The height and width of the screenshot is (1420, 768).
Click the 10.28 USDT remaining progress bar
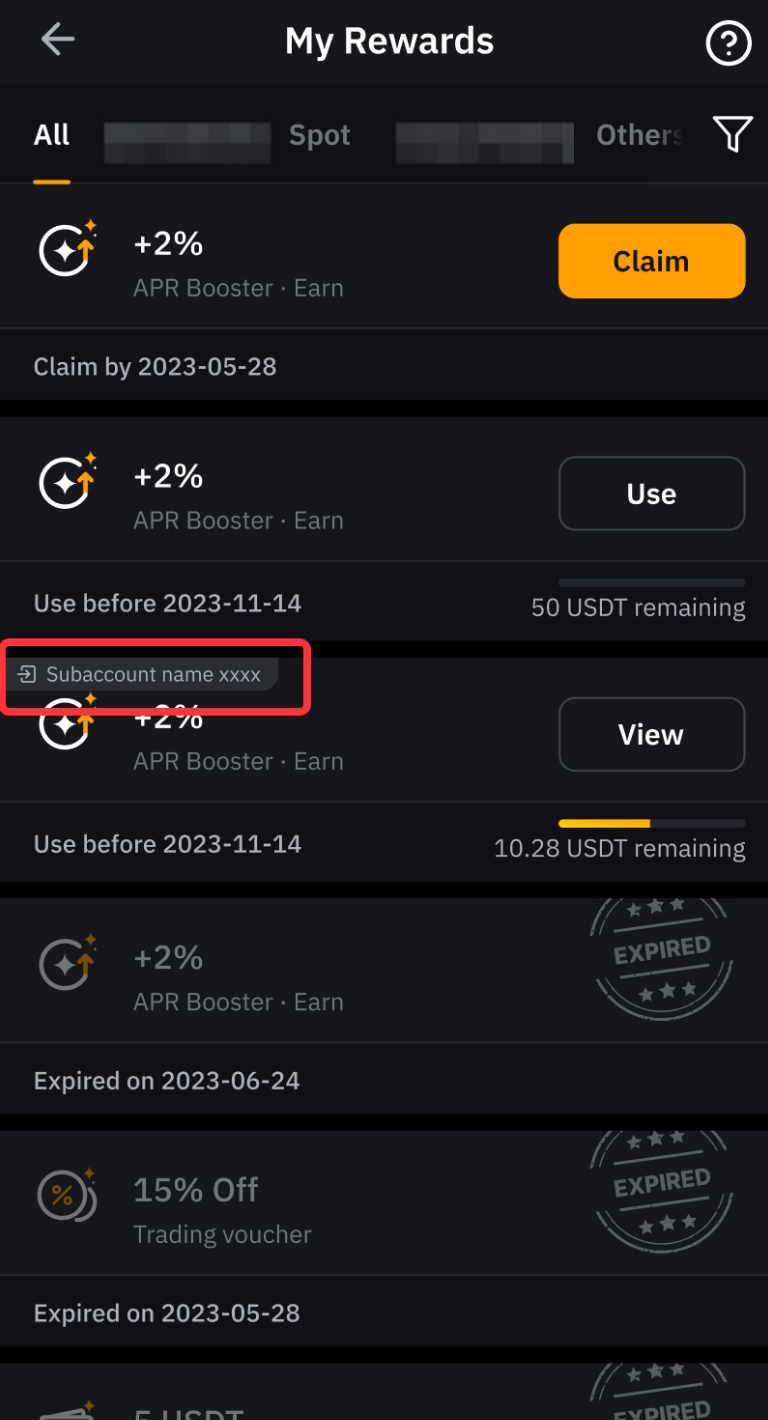(x=652, y=824)
